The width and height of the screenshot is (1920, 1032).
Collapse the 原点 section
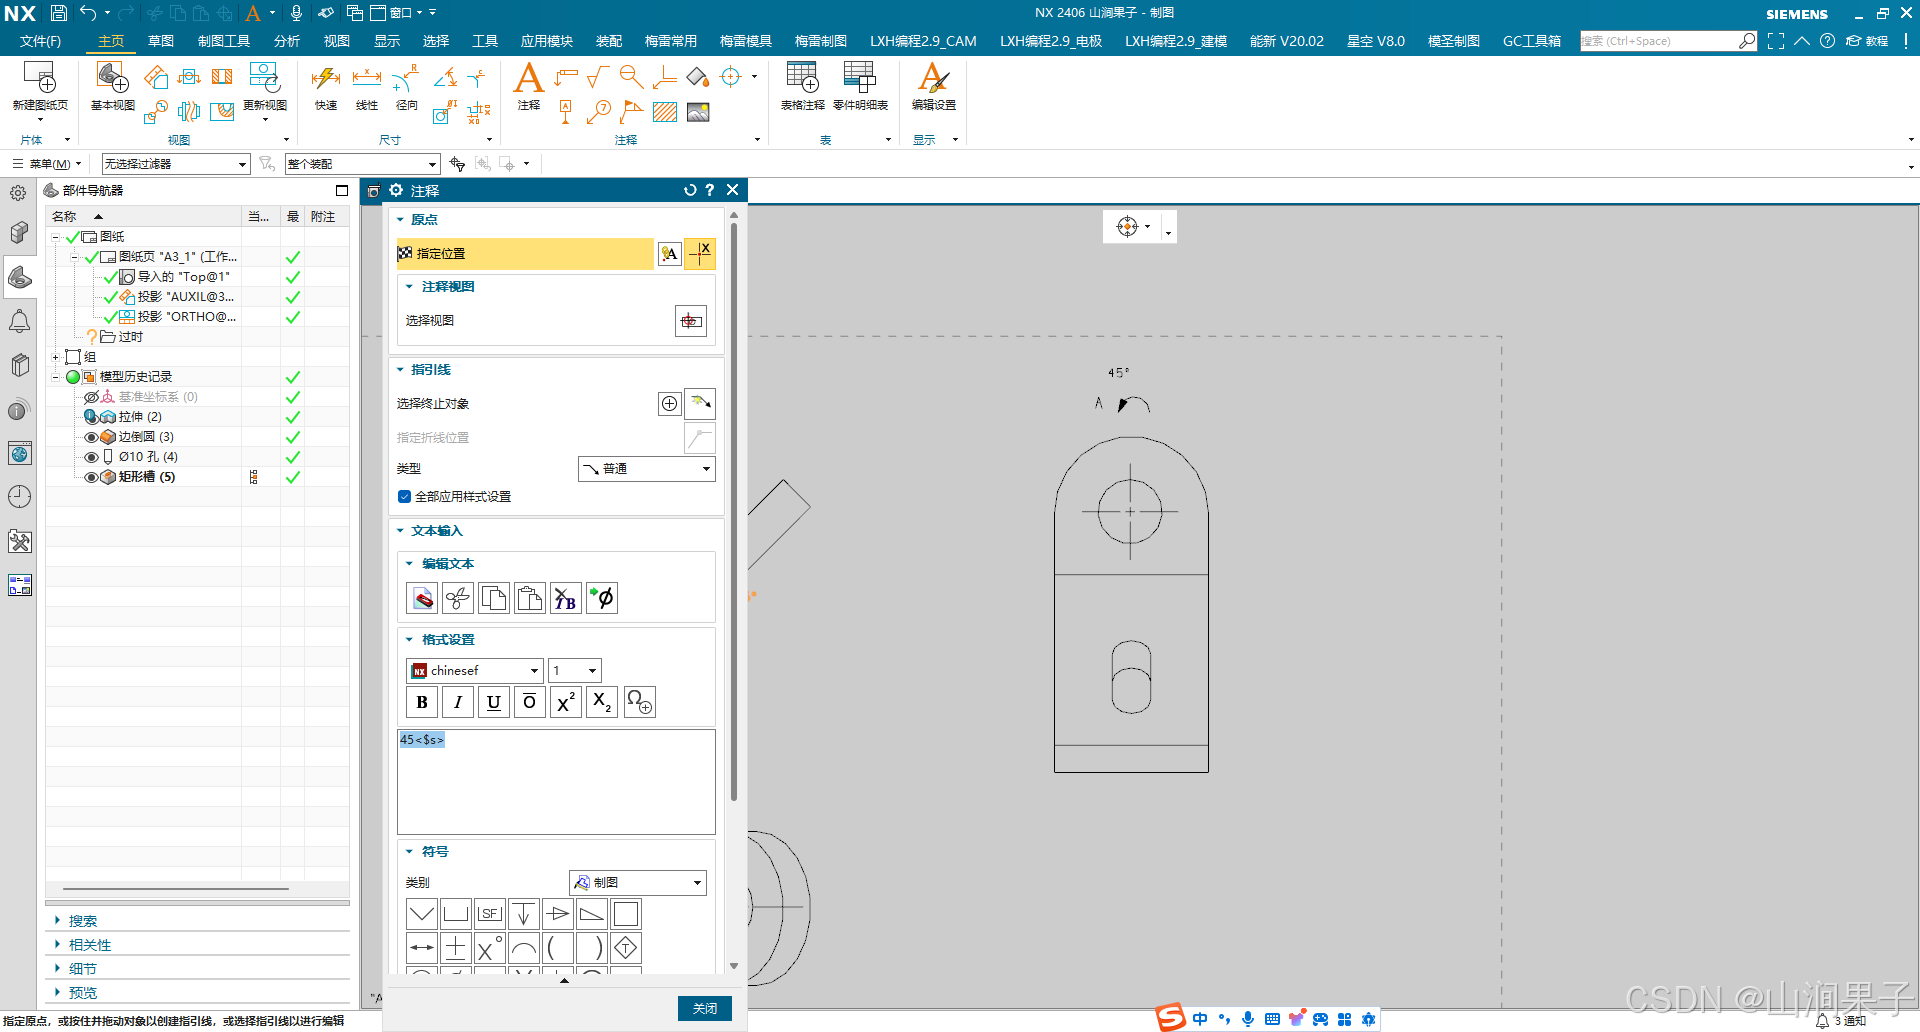[401, 220]
